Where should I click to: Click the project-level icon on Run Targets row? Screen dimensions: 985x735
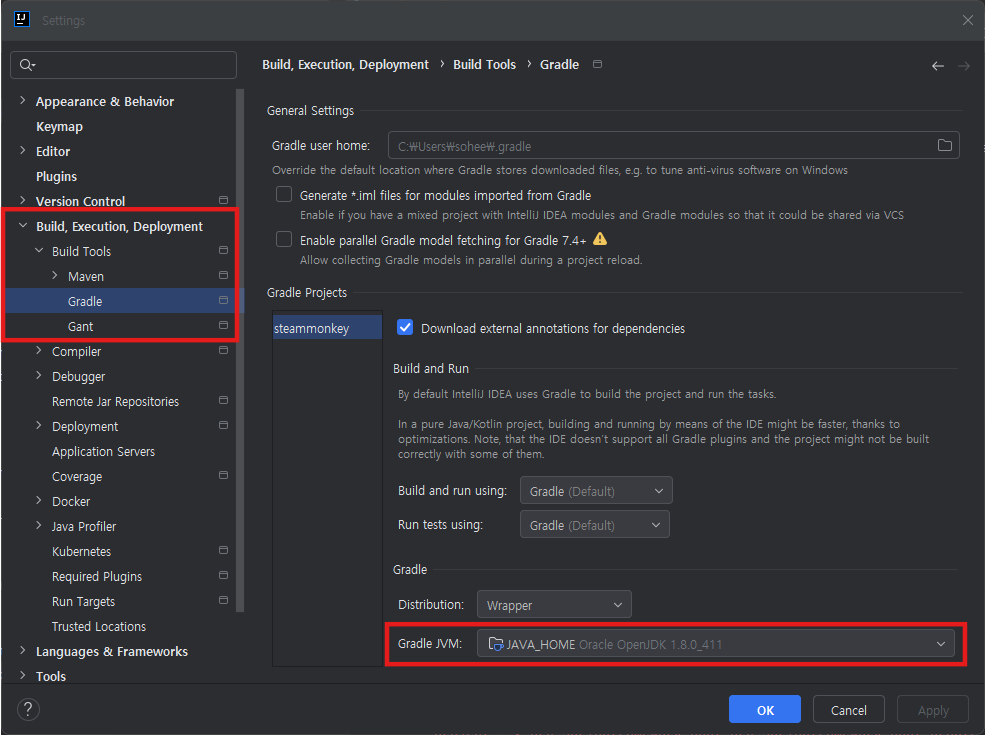223,601
